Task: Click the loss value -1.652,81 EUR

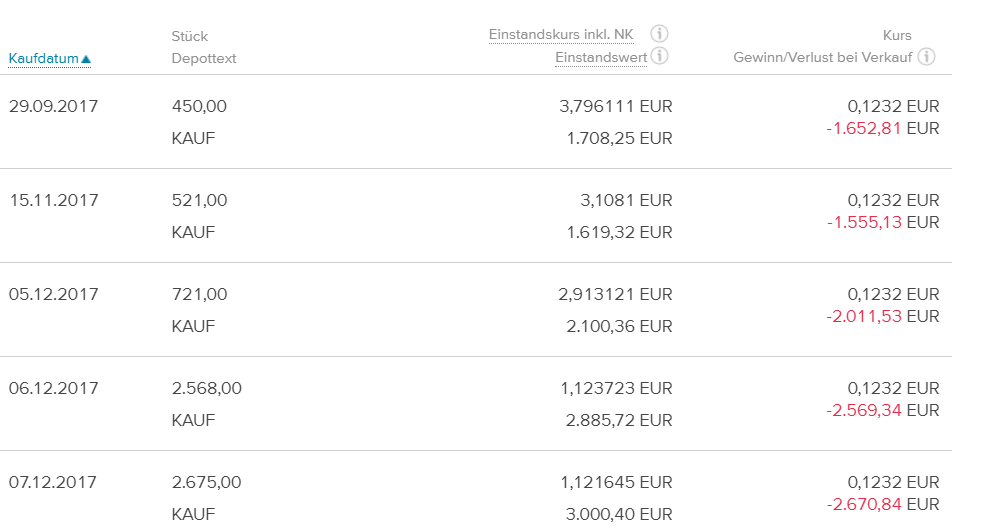Action: pyautogui.click(x=882, y=128)
